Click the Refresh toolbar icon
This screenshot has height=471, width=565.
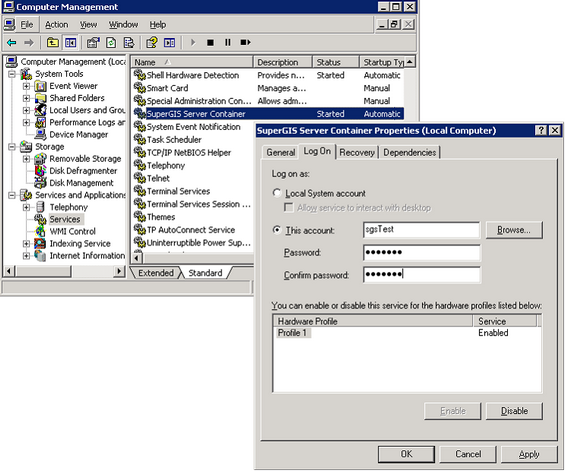point(111,43)
